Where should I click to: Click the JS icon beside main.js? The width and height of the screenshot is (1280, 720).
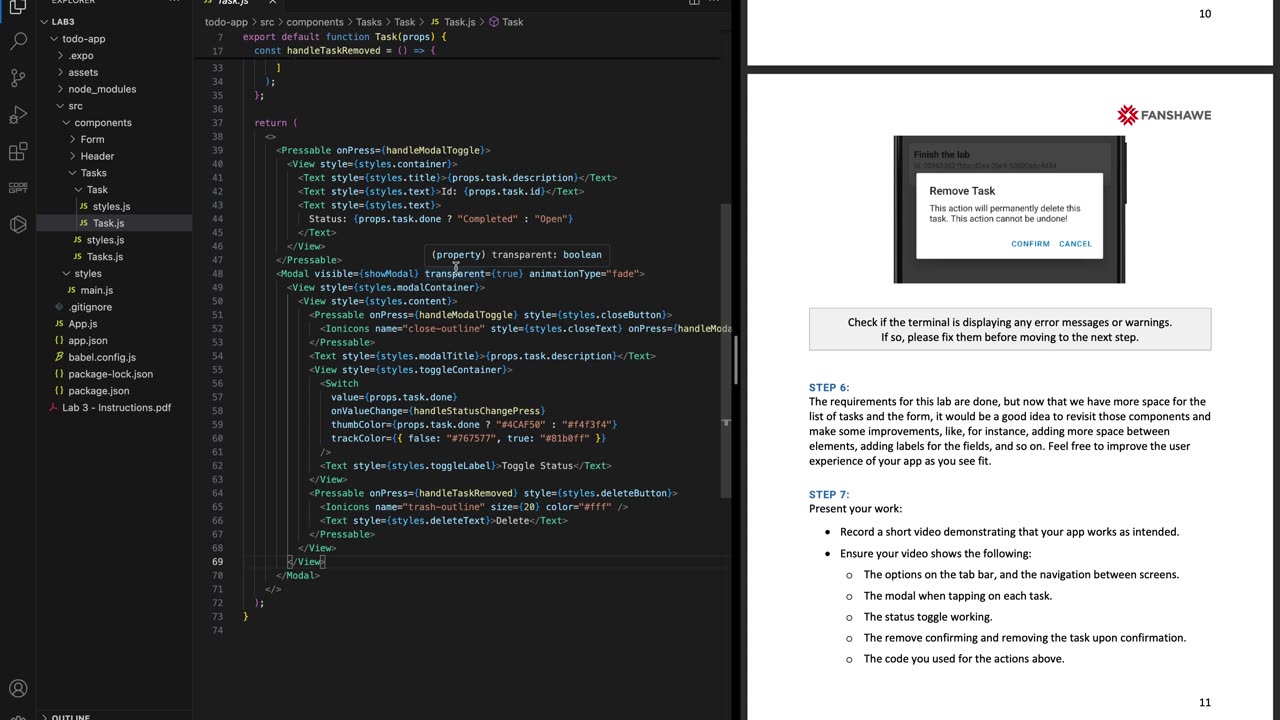click(72, 290)
